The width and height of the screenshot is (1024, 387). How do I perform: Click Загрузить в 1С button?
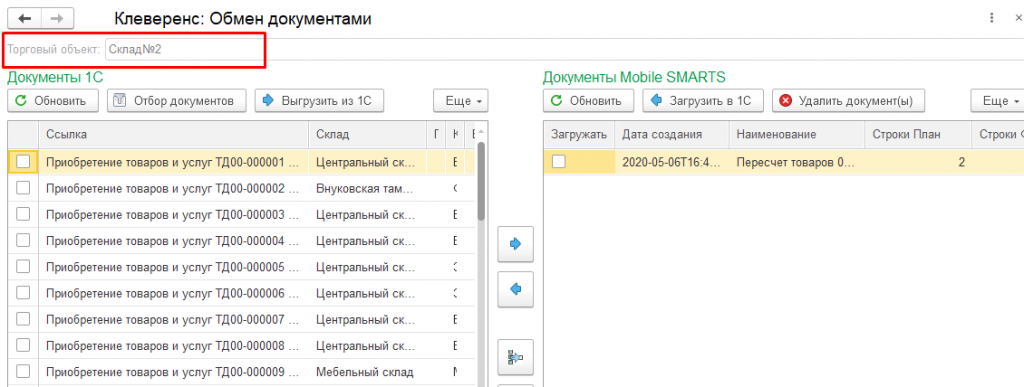(703, 101)
